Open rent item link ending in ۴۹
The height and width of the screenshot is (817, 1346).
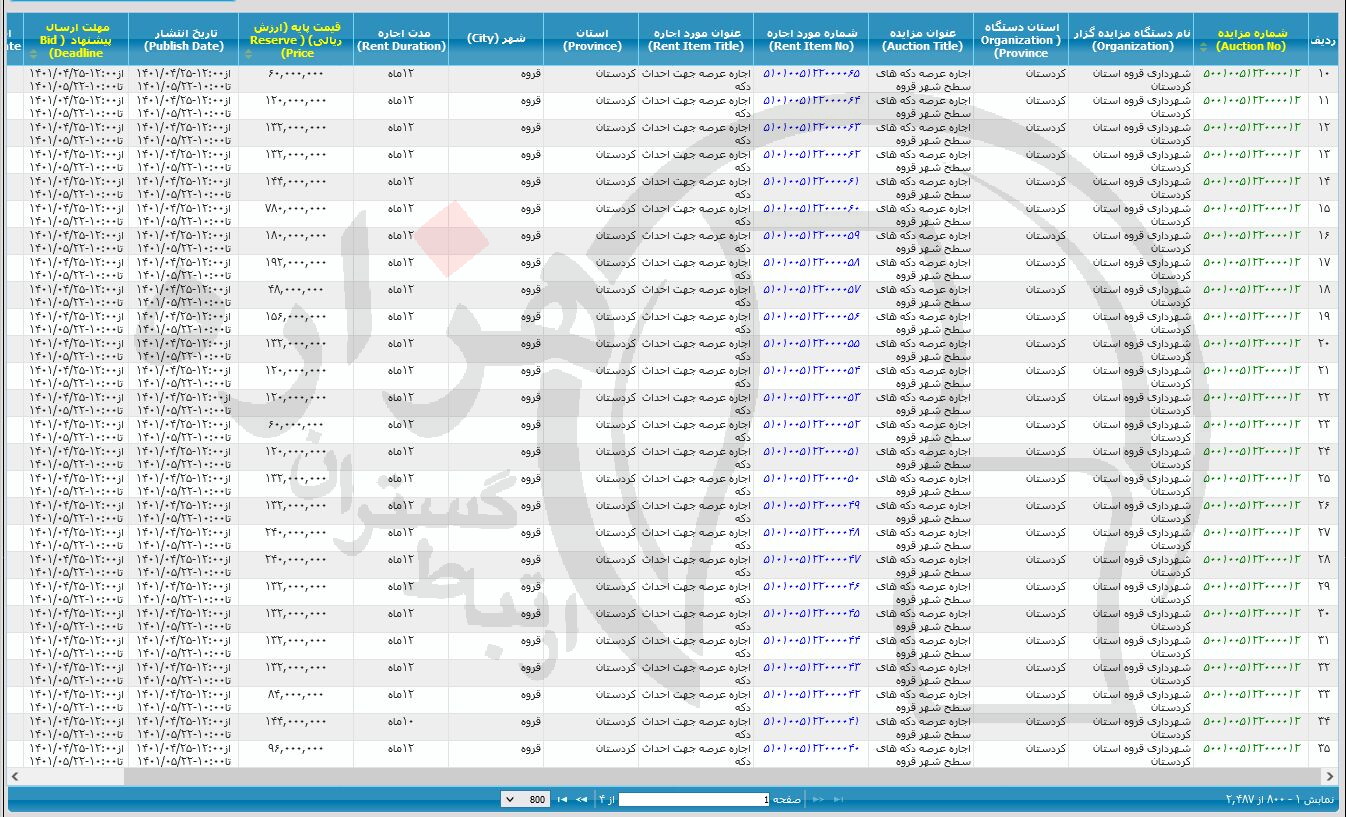(x=811, y=505)
